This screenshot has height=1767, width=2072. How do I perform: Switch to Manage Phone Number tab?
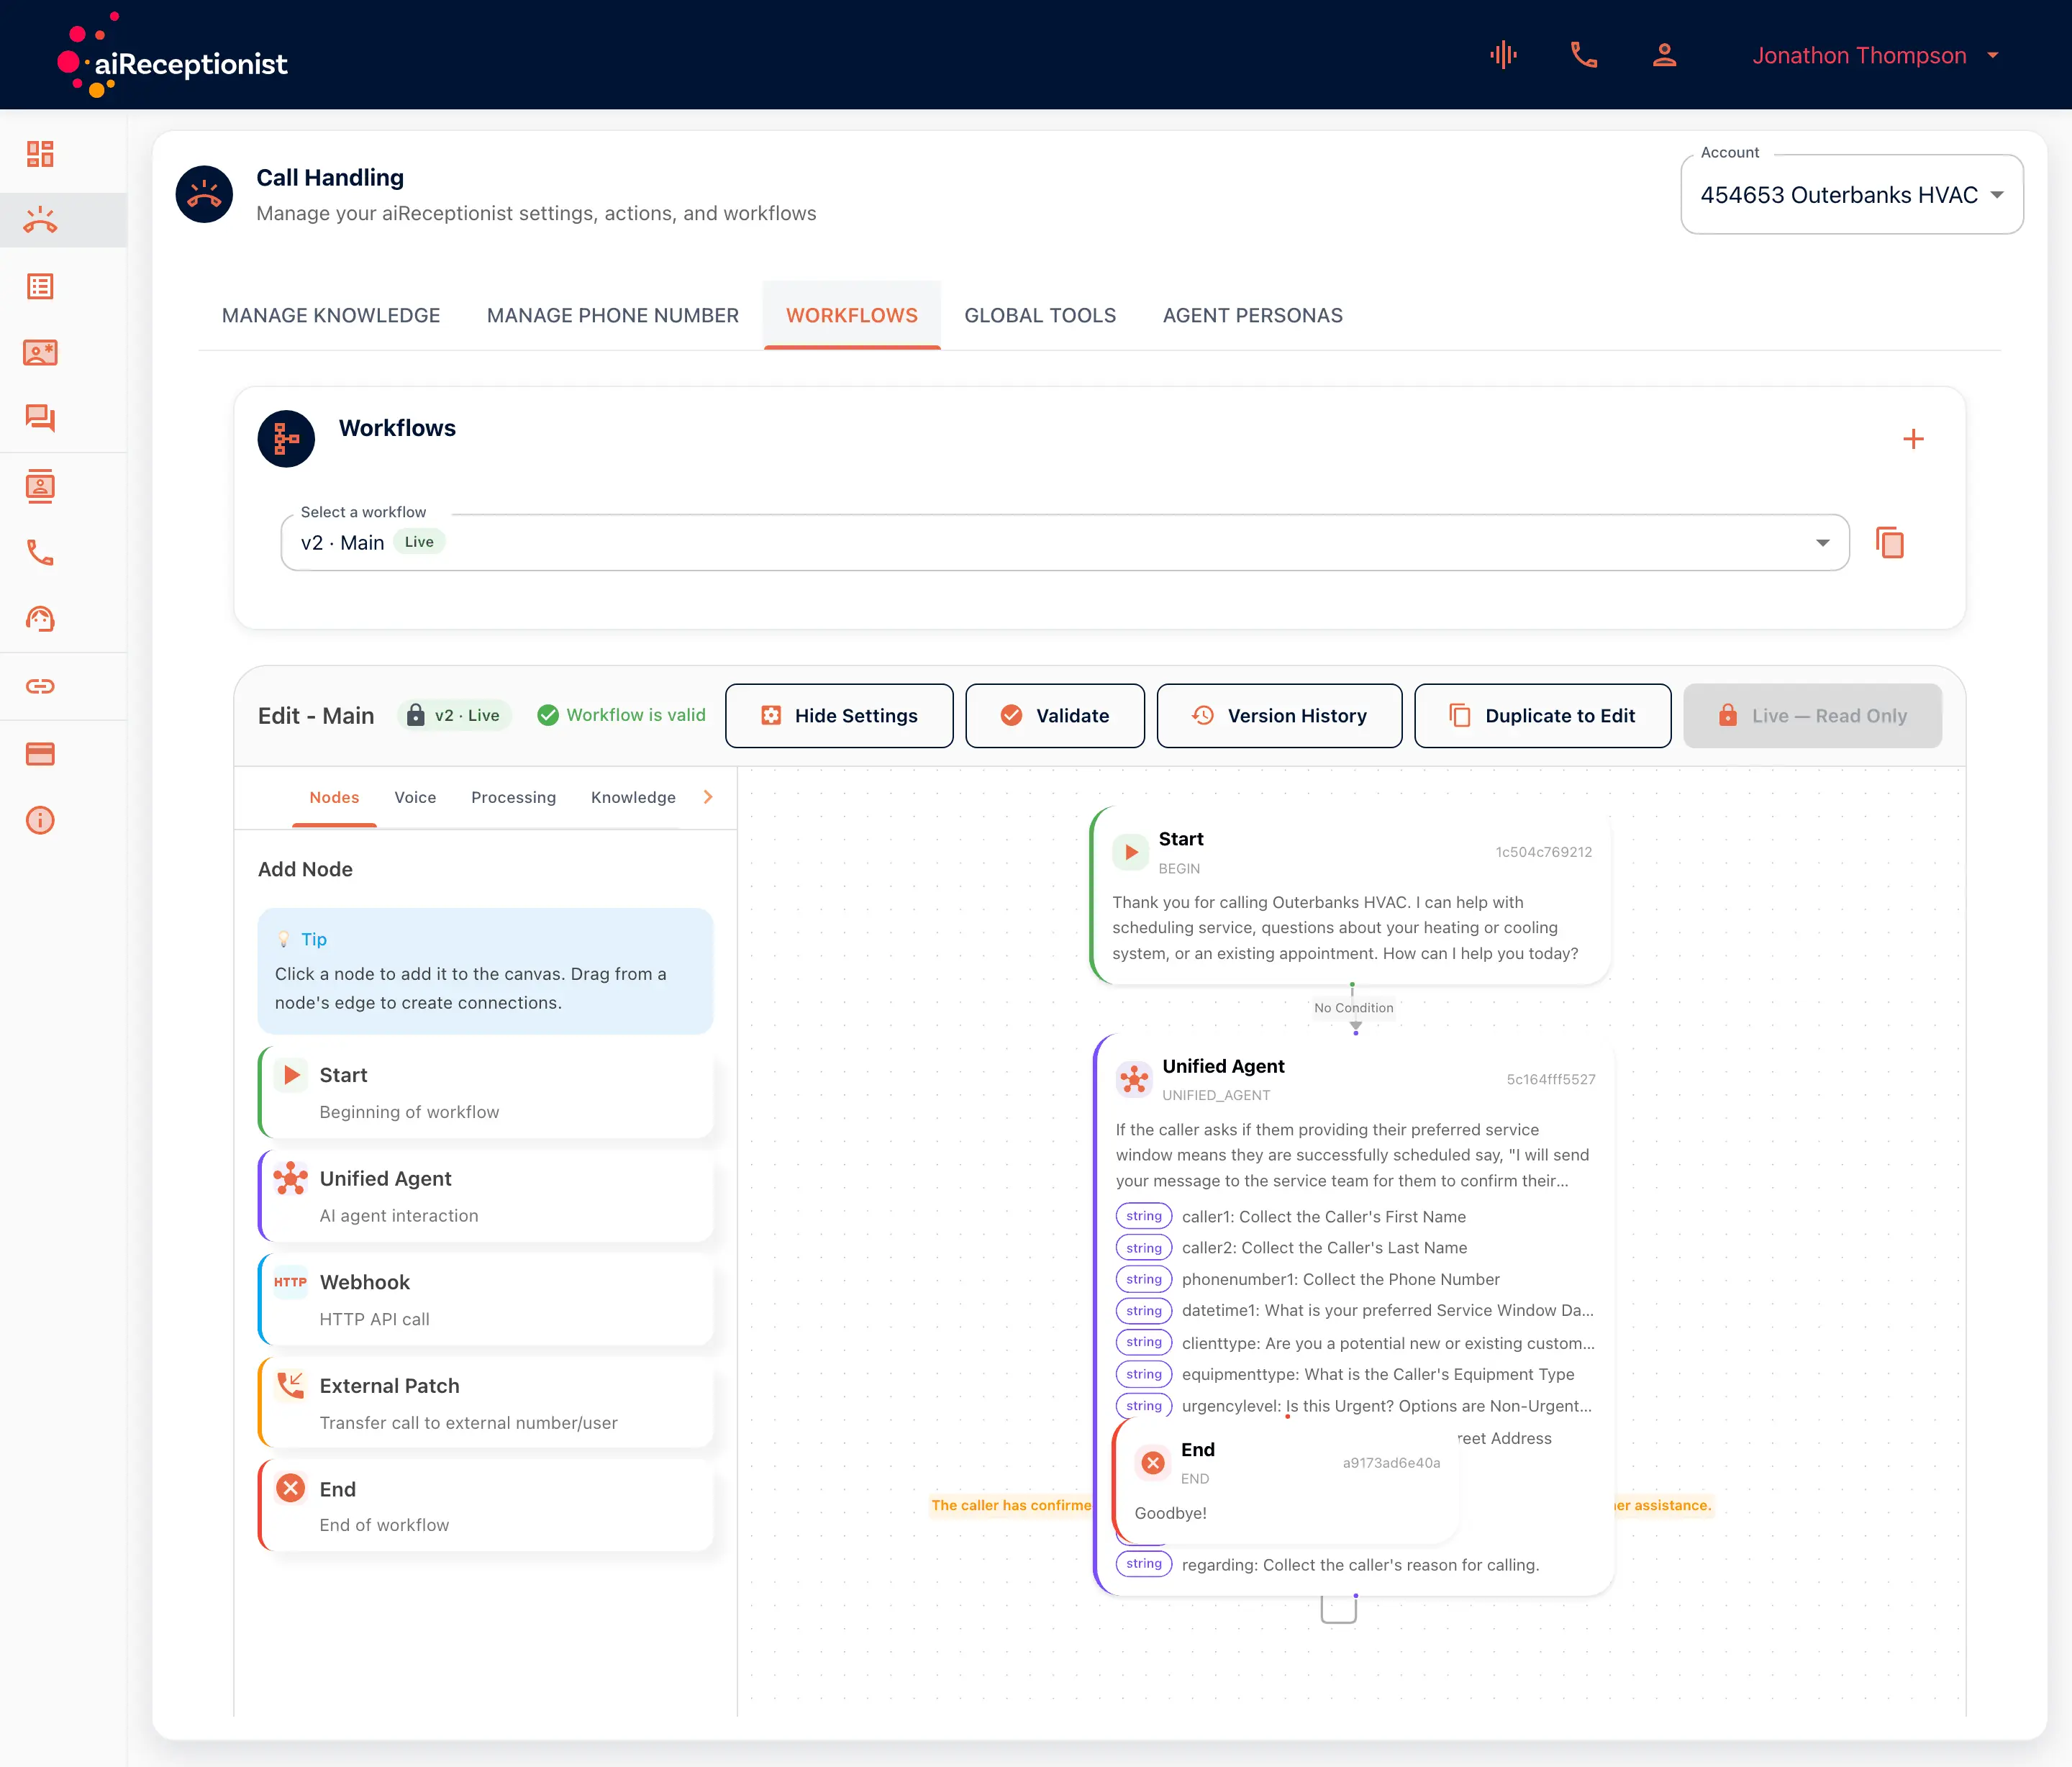point(613,316)
